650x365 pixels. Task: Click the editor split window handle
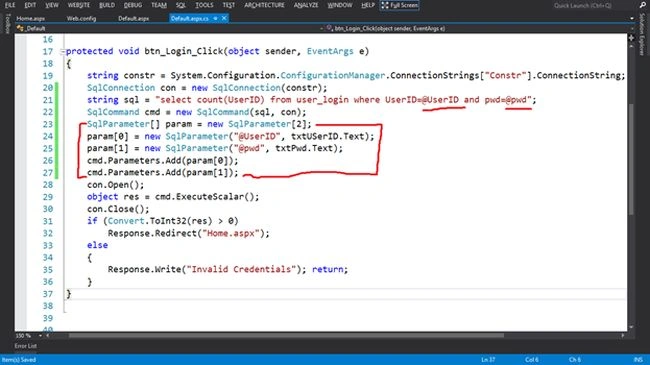(631, 38)
